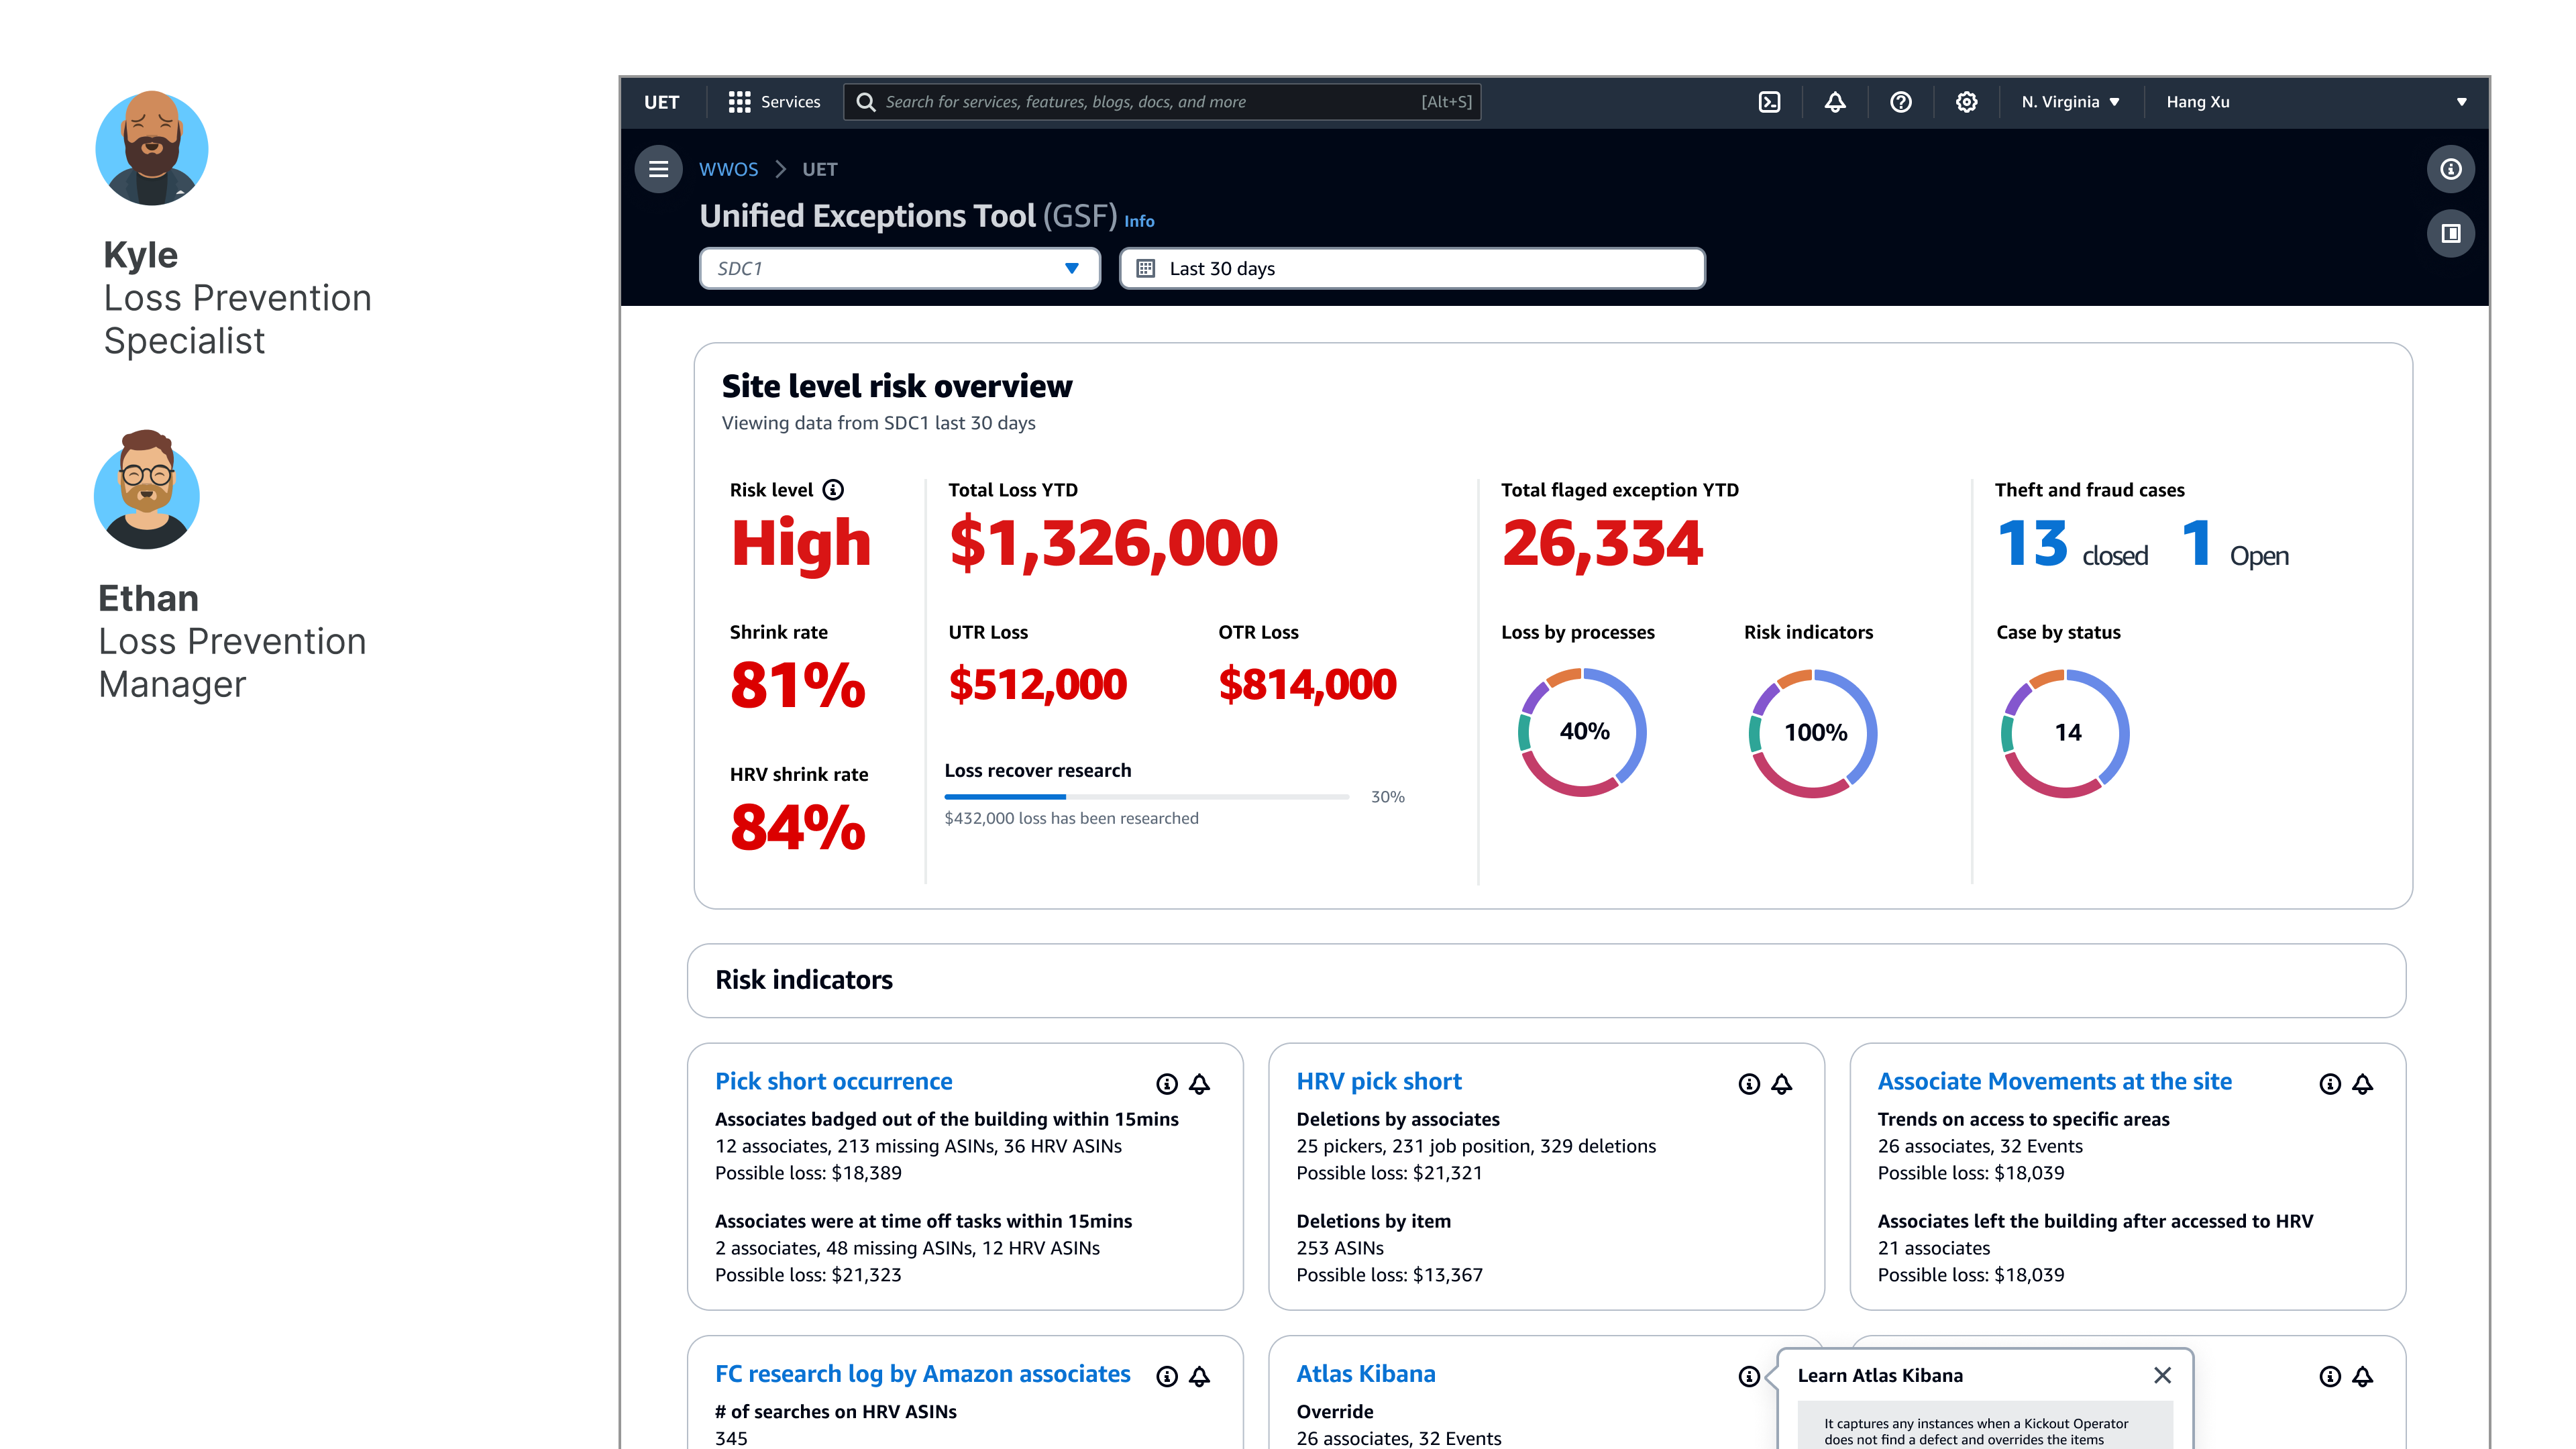2576x1449 pixels.
Task: Click the notifications bell in top bar
Action: point(1835,102)
